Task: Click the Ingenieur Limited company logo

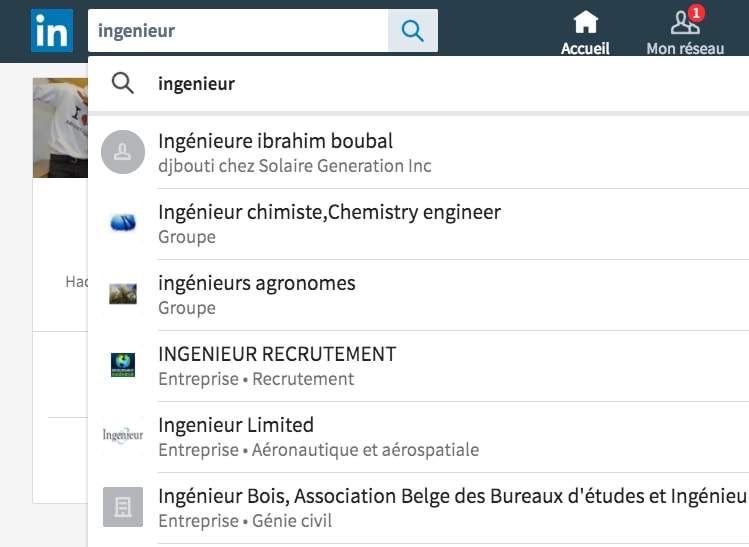Action: click(x=123, y=436)
